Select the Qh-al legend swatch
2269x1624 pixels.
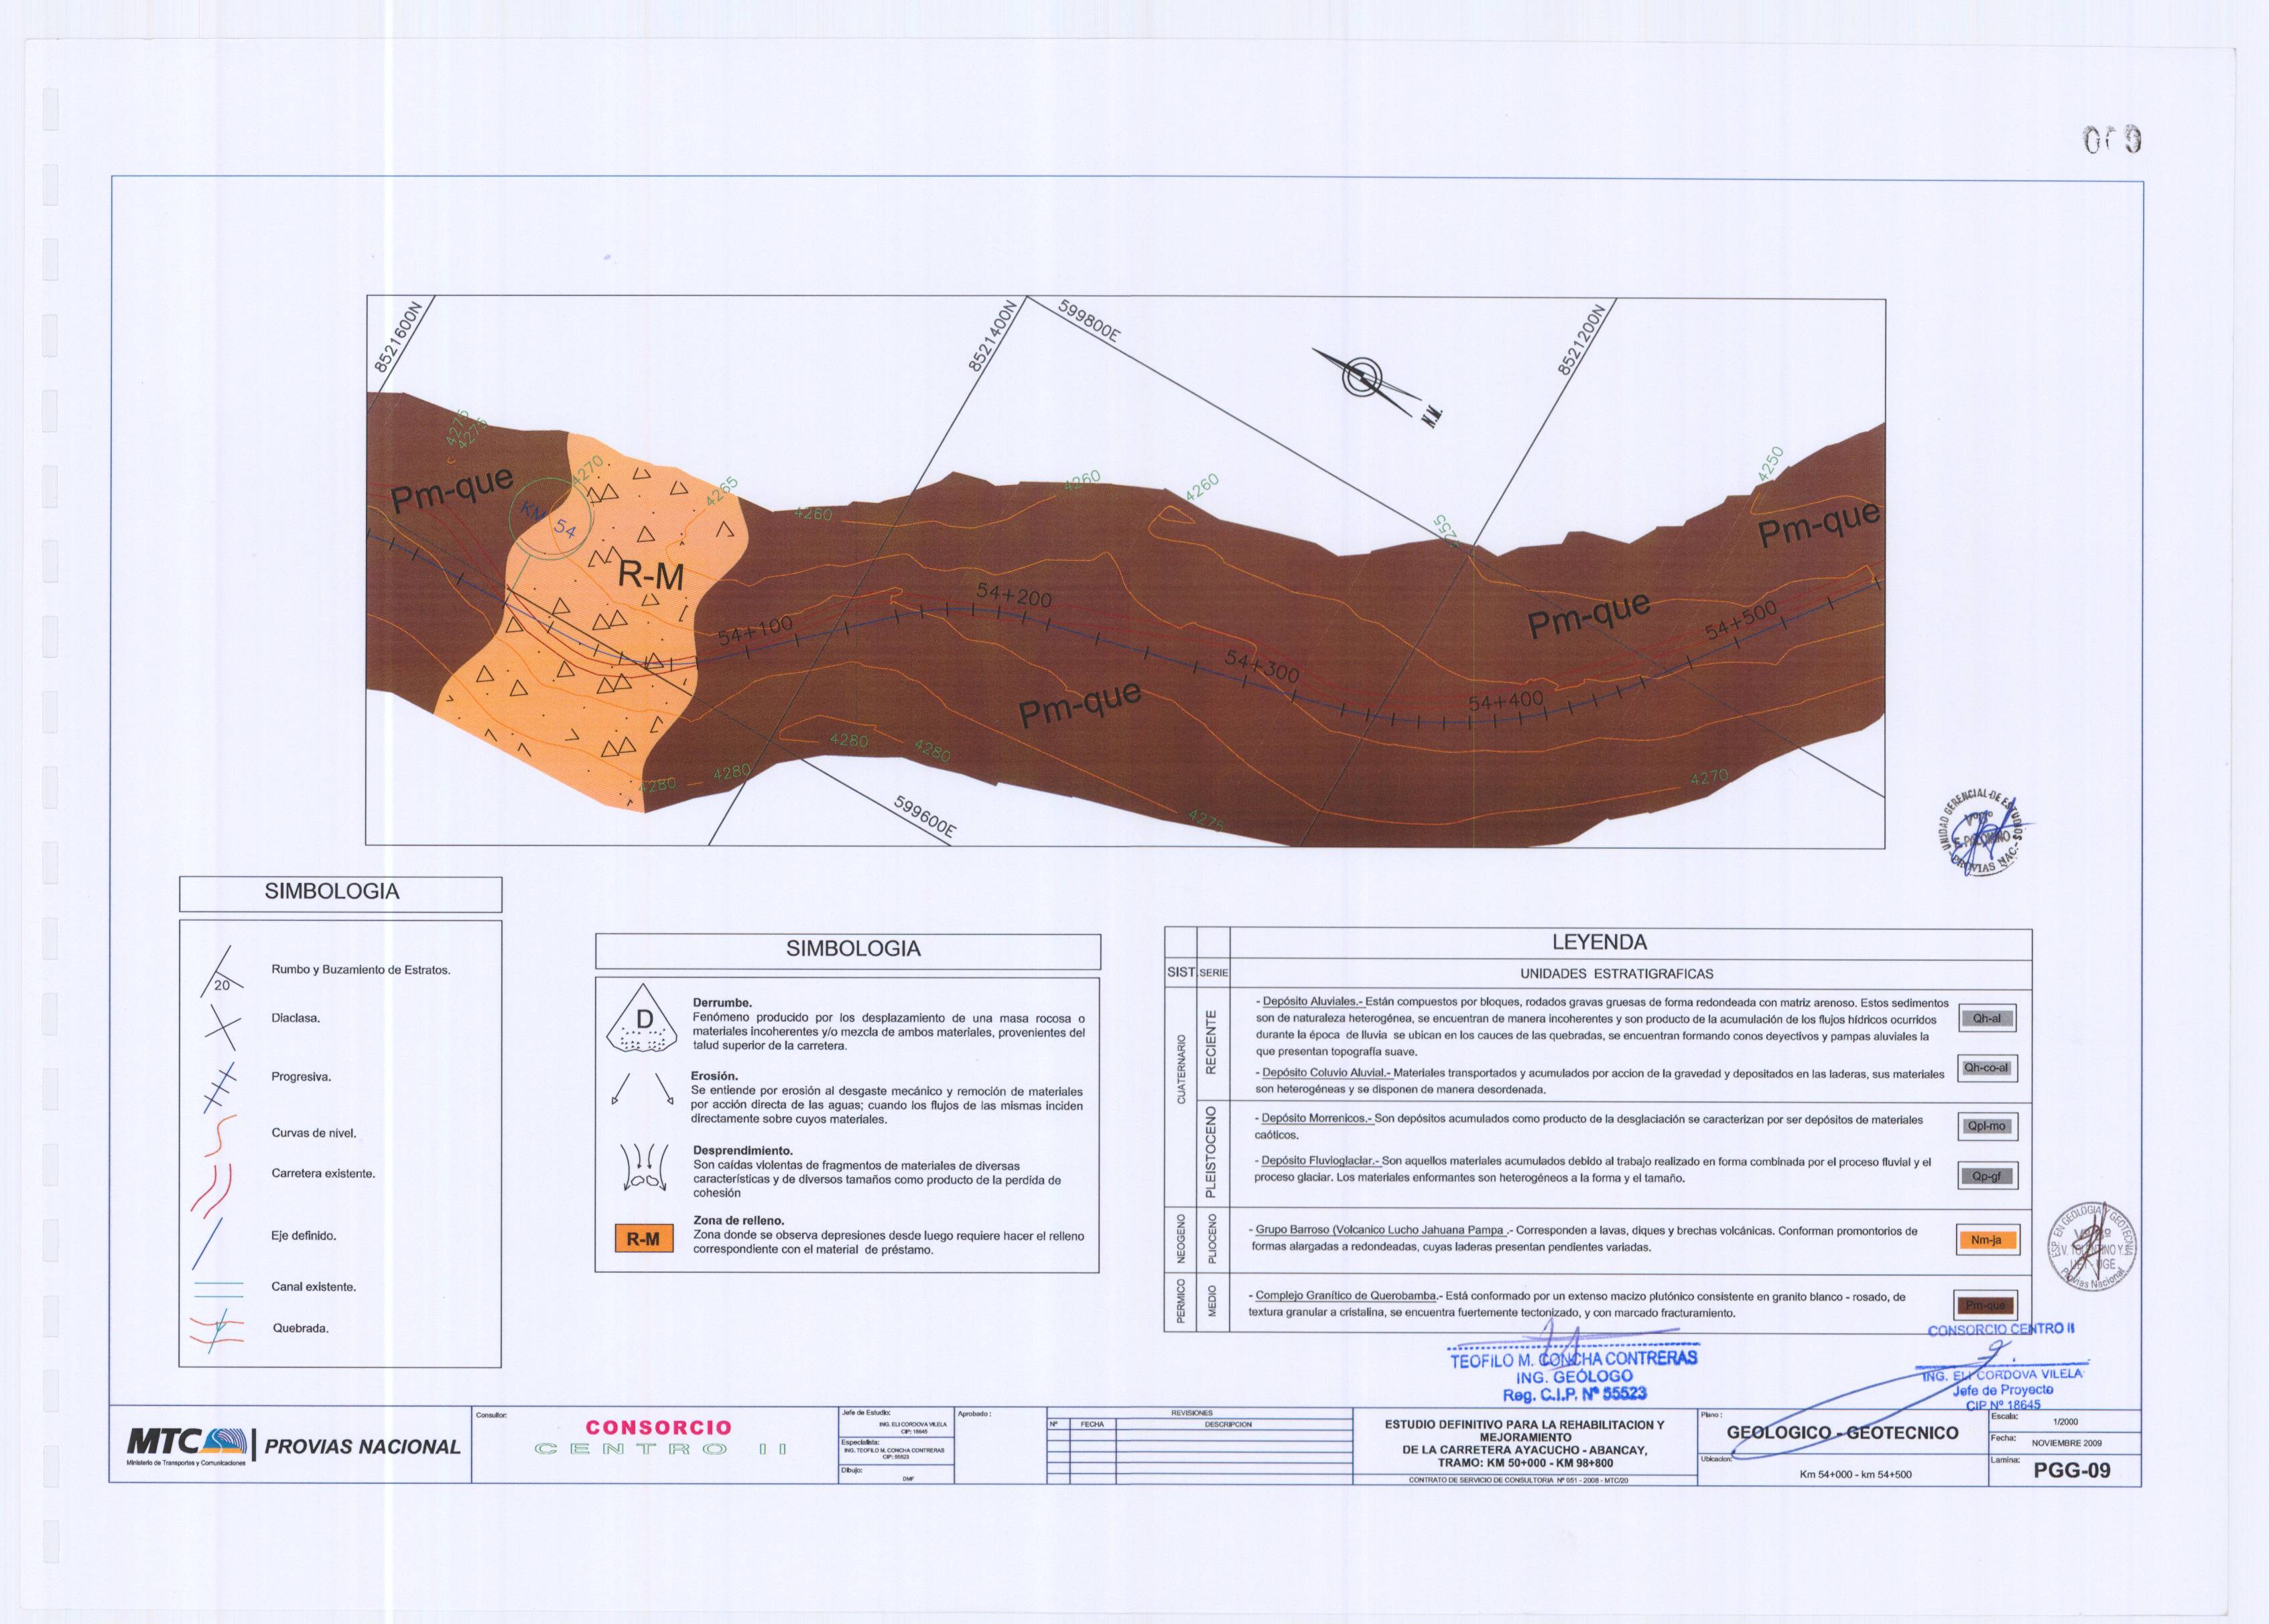(x=1987, y=1019)
